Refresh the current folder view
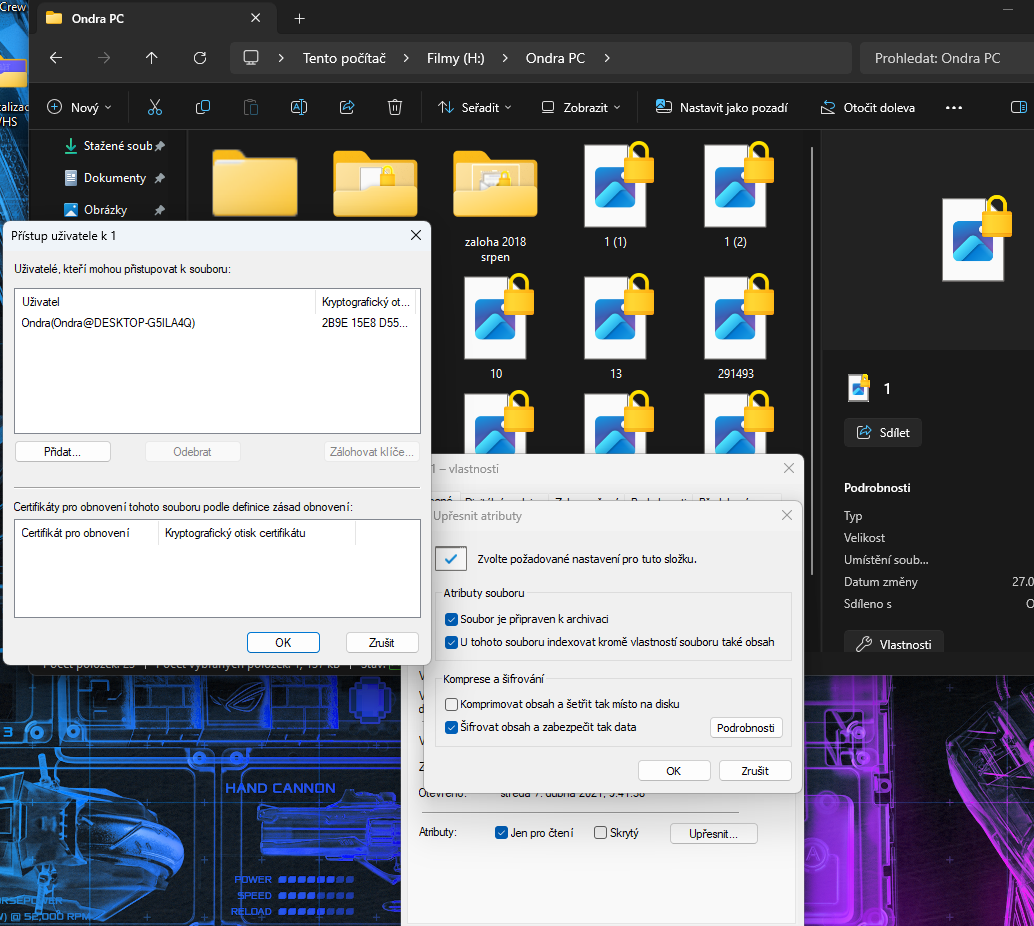Image resolution: width=1034 pixels, height=926 pixels. (x=200, y=58)
